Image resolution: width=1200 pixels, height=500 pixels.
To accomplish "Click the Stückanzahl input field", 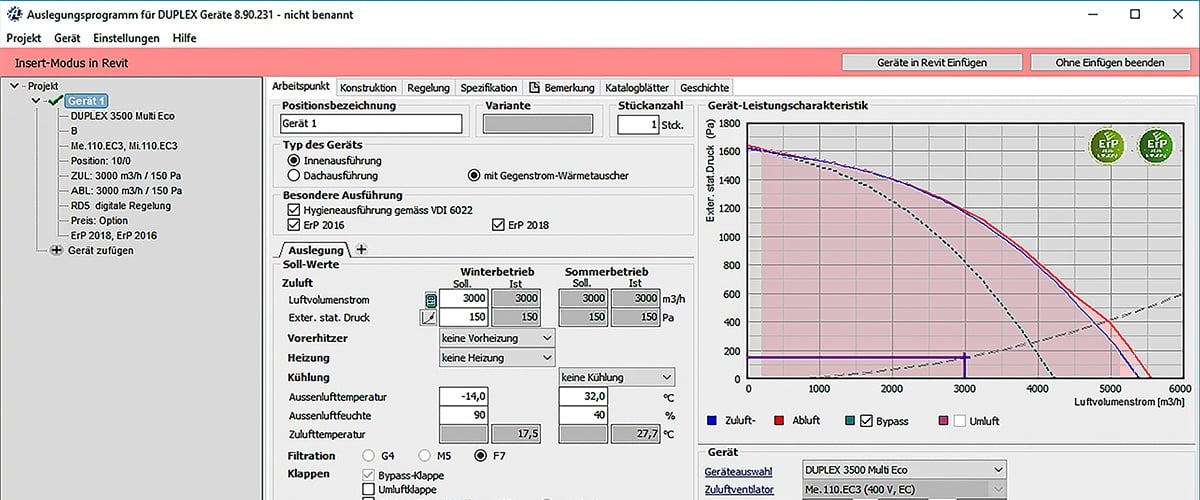I will (637, 124).
